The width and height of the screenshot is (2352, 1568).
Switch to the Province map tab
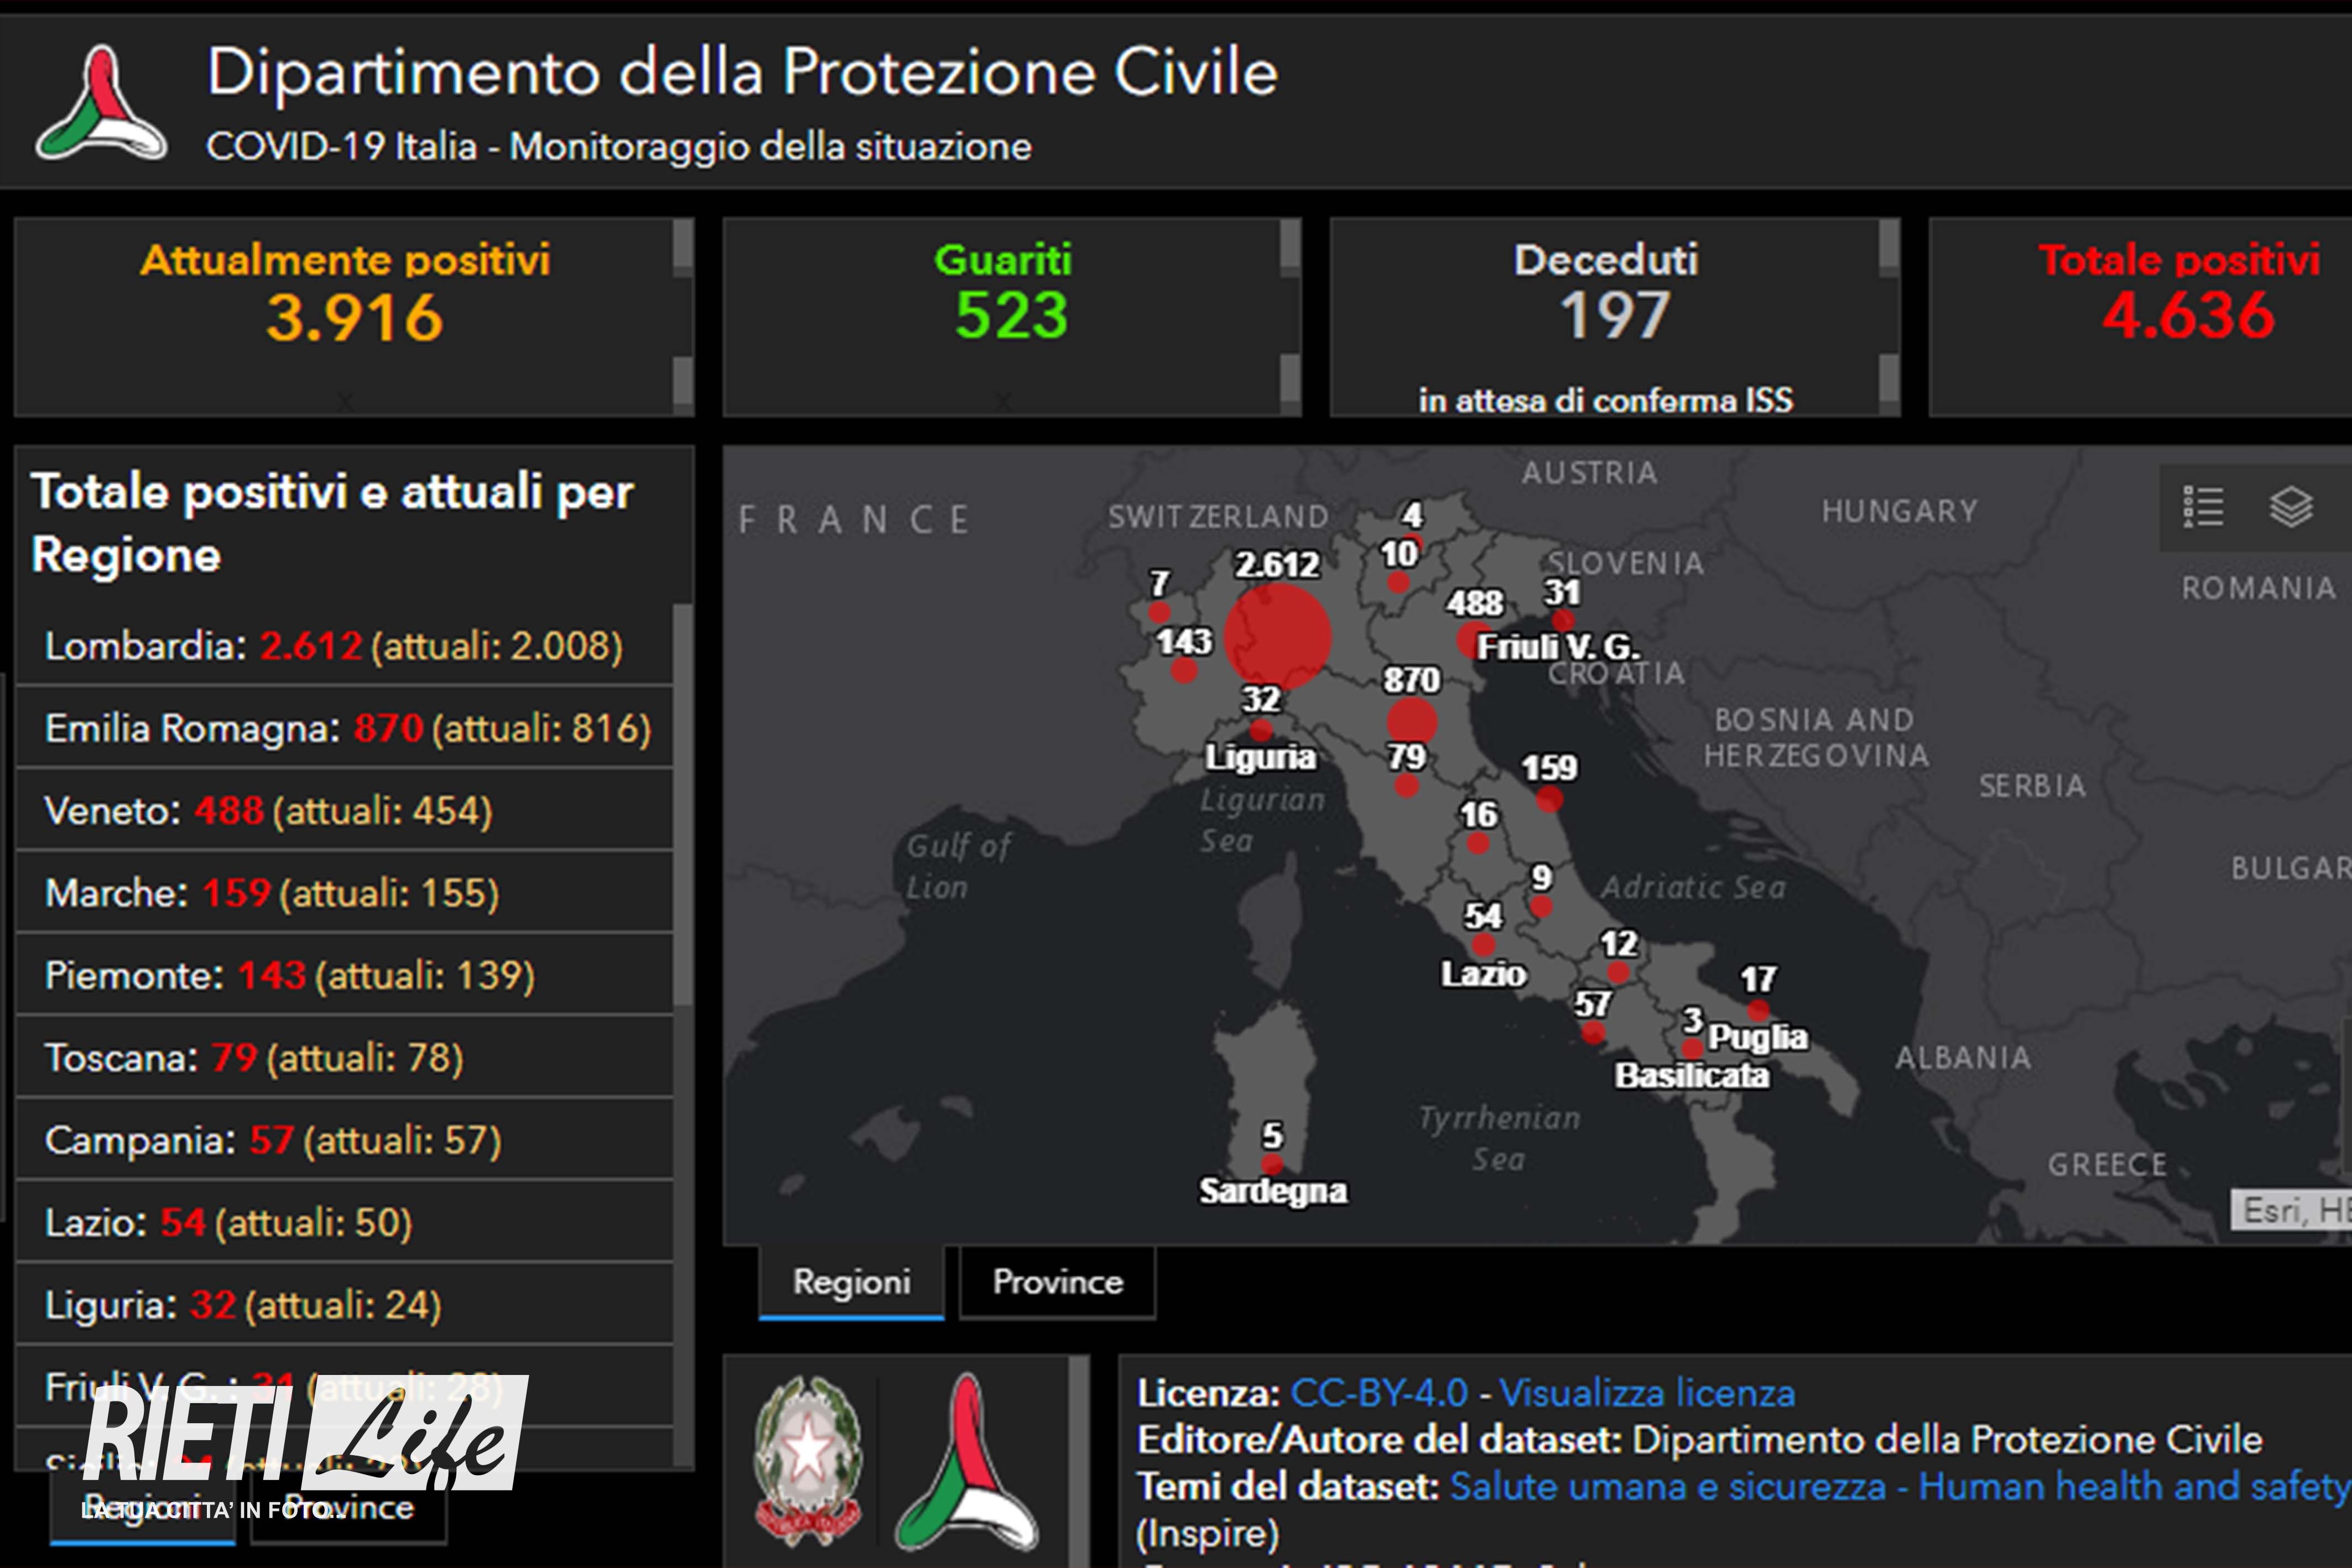(1057, 1282)
